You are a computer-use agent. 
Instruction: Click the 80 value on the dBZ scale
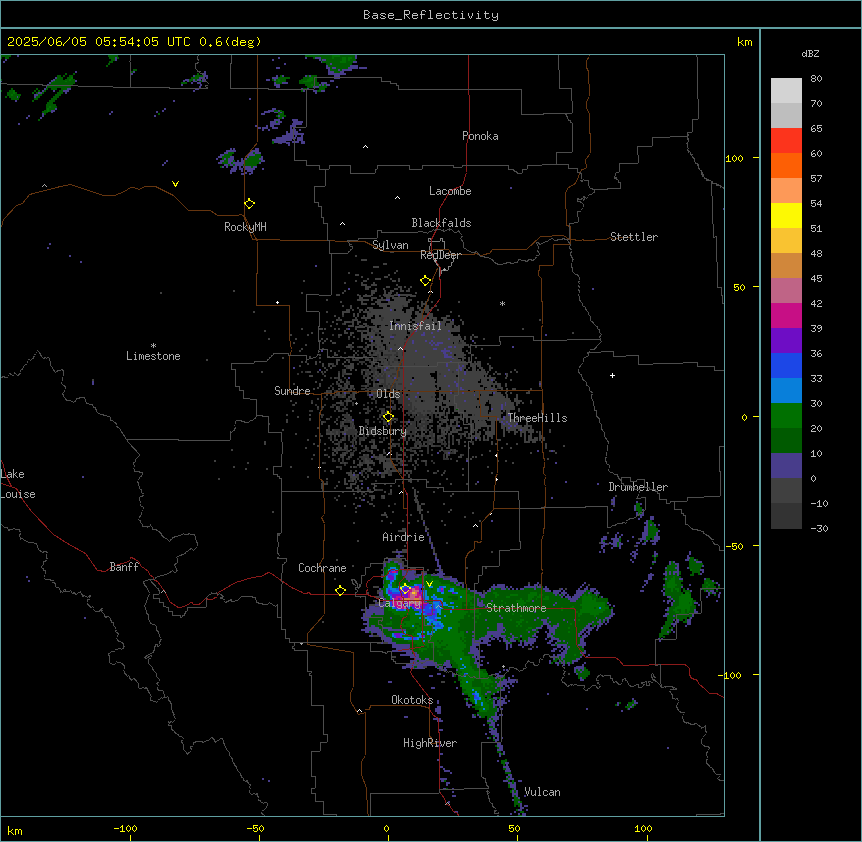[x=816, y=79]
